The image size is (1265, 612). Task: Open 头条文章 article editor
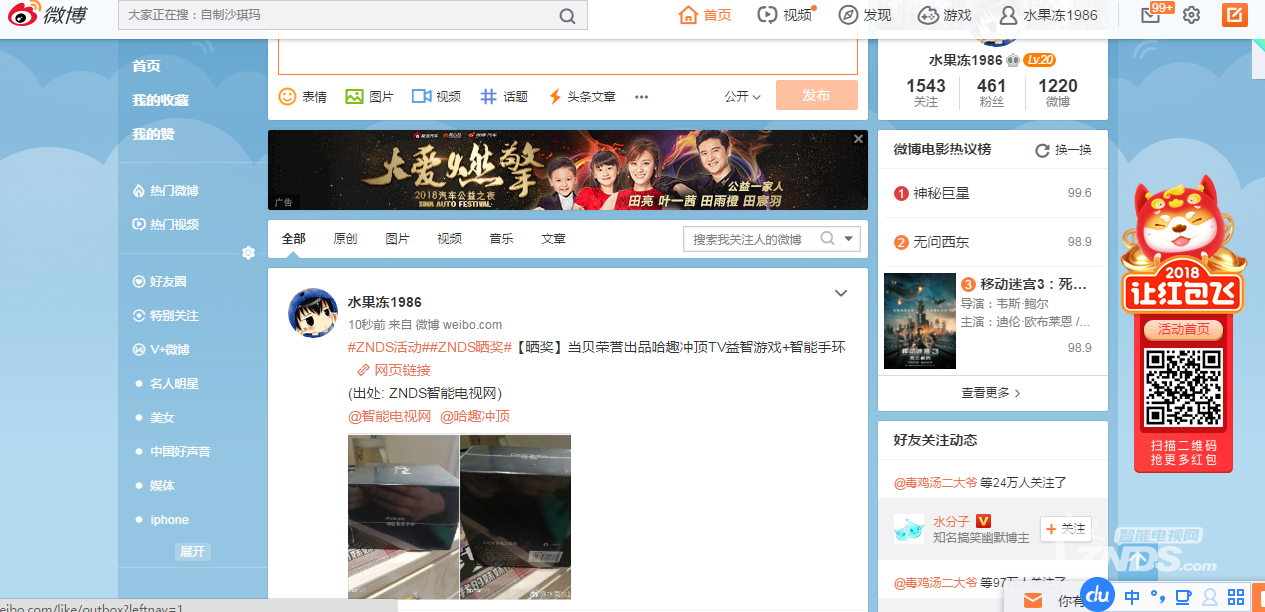582,97
